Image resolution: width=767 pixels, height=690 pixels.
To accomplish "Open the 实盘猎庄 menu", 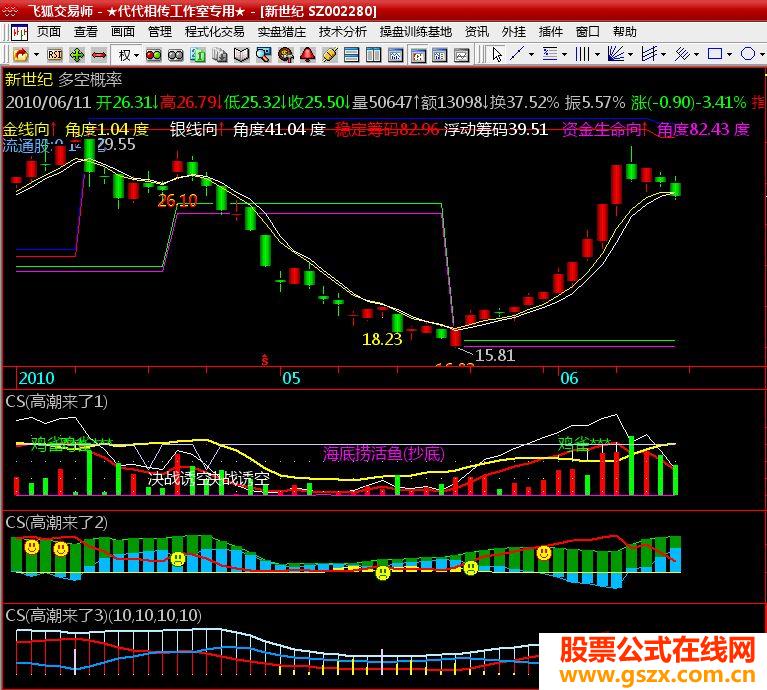I will [282, 32].
